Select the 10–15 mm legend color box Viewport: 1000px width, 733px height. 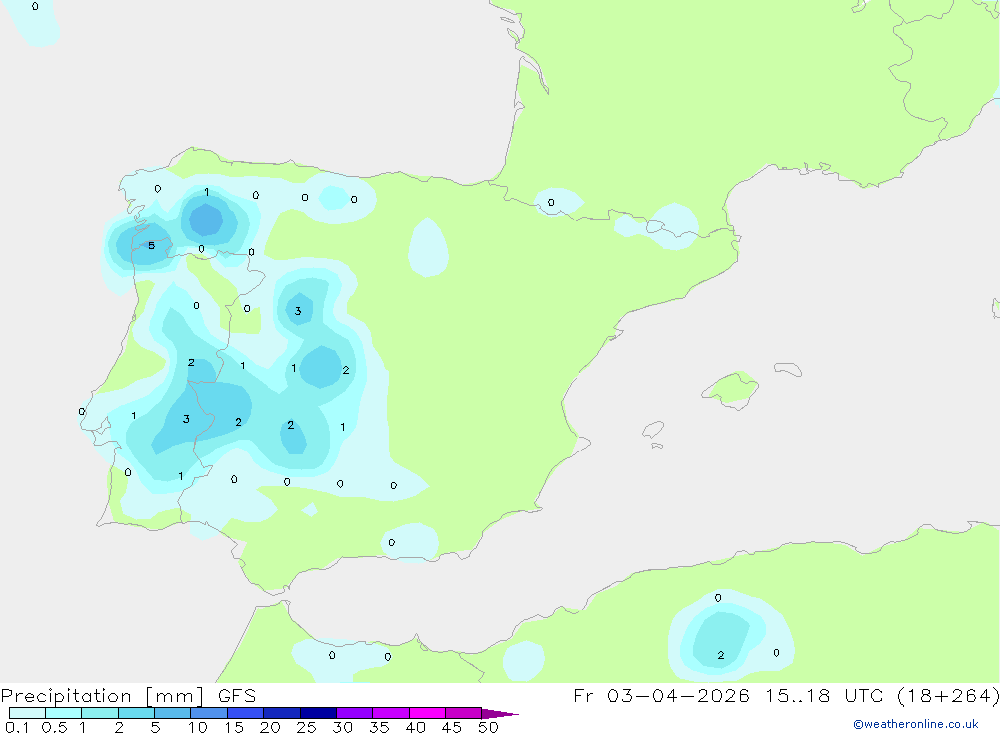(209, 713)
